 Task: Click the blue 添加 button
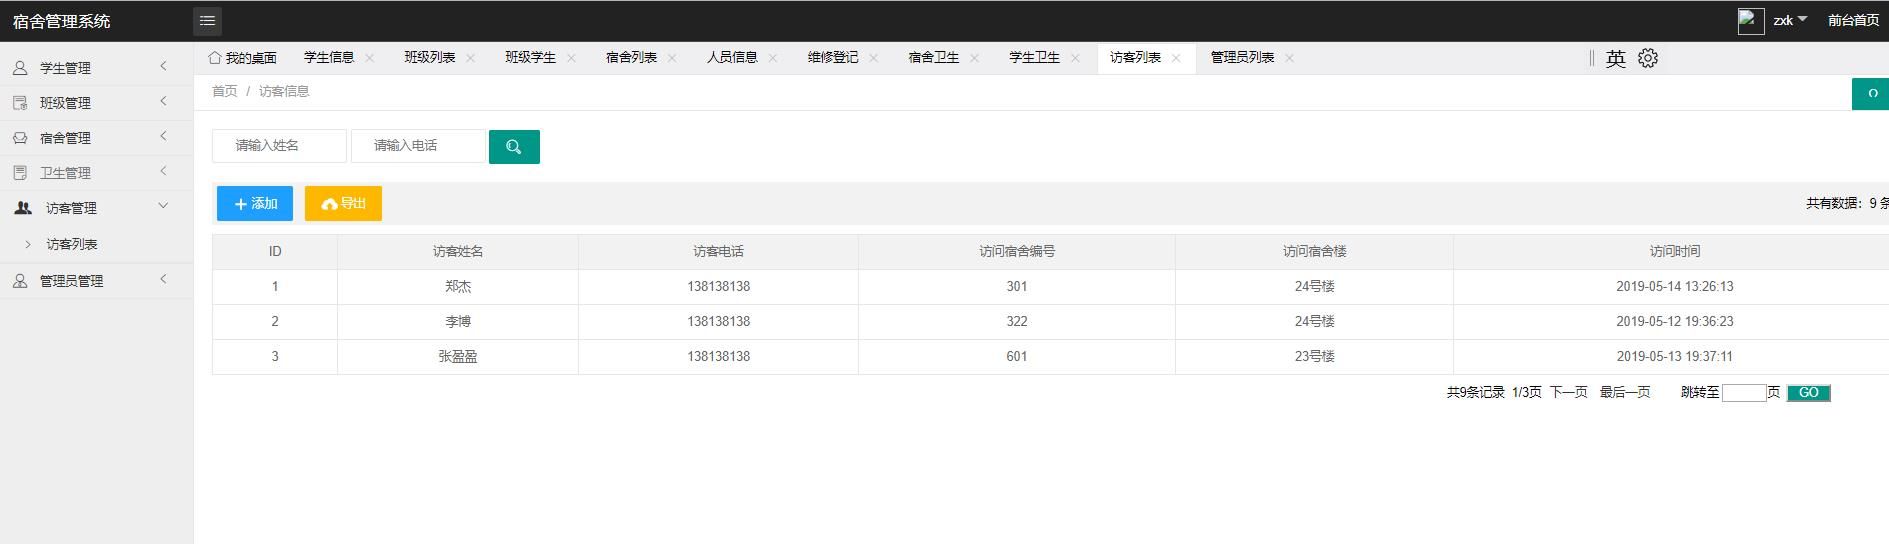pyautogui.click(x=255, y=203)
